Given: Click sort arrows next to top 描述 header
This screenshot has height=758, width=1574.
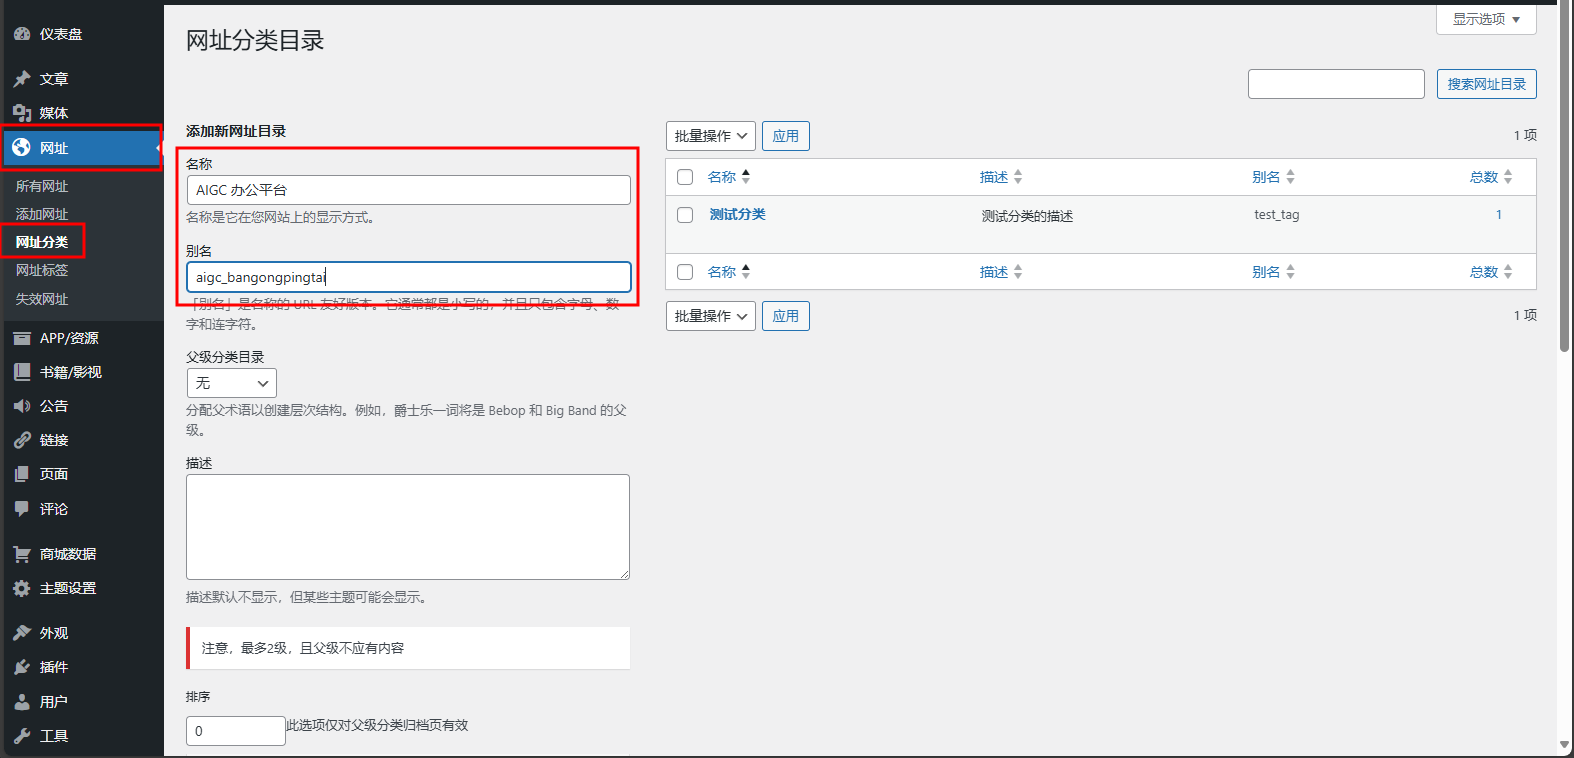Looking at the screenshot, I should pos(1018,177).
